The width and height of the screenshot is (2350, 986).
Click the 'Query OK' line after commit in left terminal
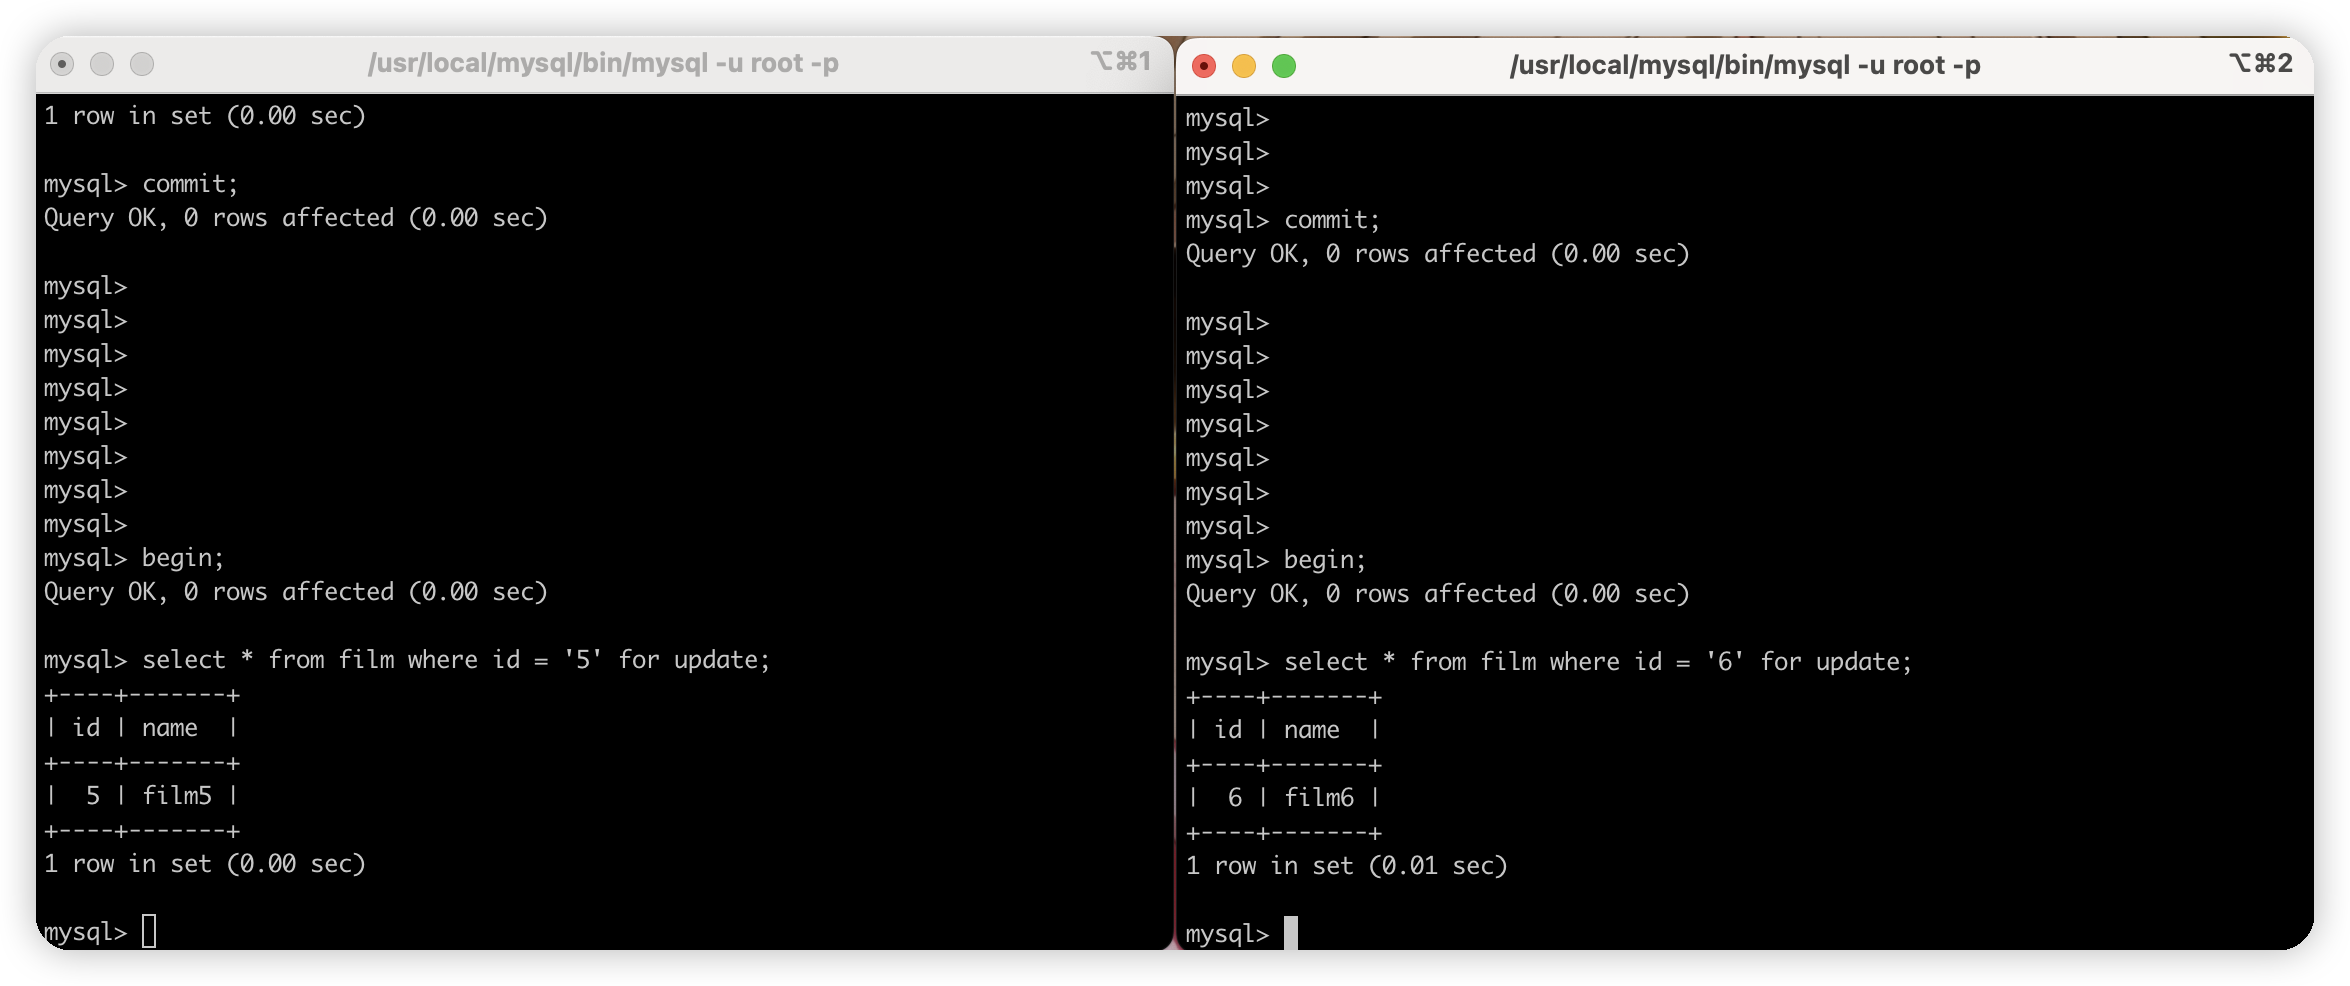[x=296, y=218]
